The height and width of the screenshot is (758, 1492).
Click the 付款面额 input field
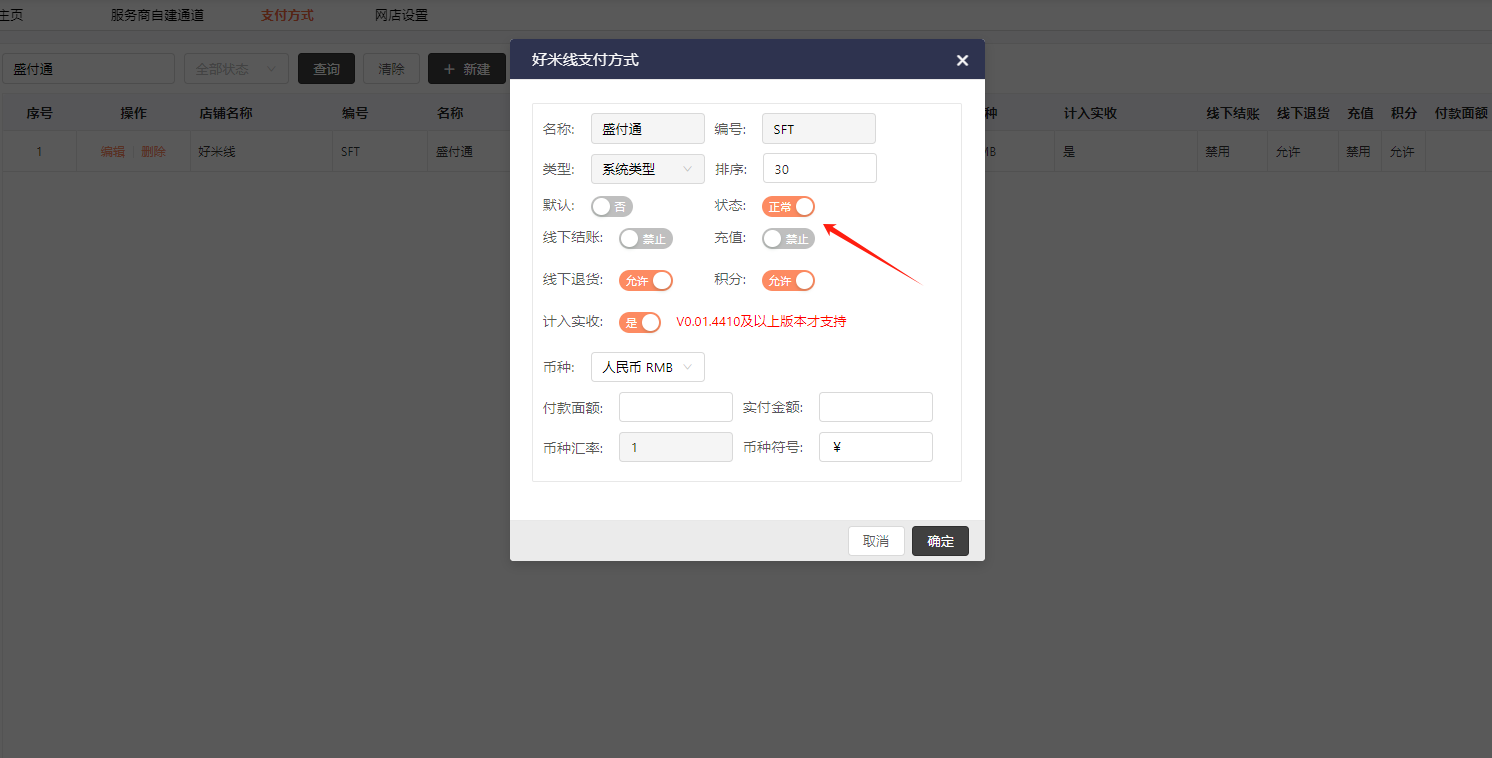(x=676, y=407)
